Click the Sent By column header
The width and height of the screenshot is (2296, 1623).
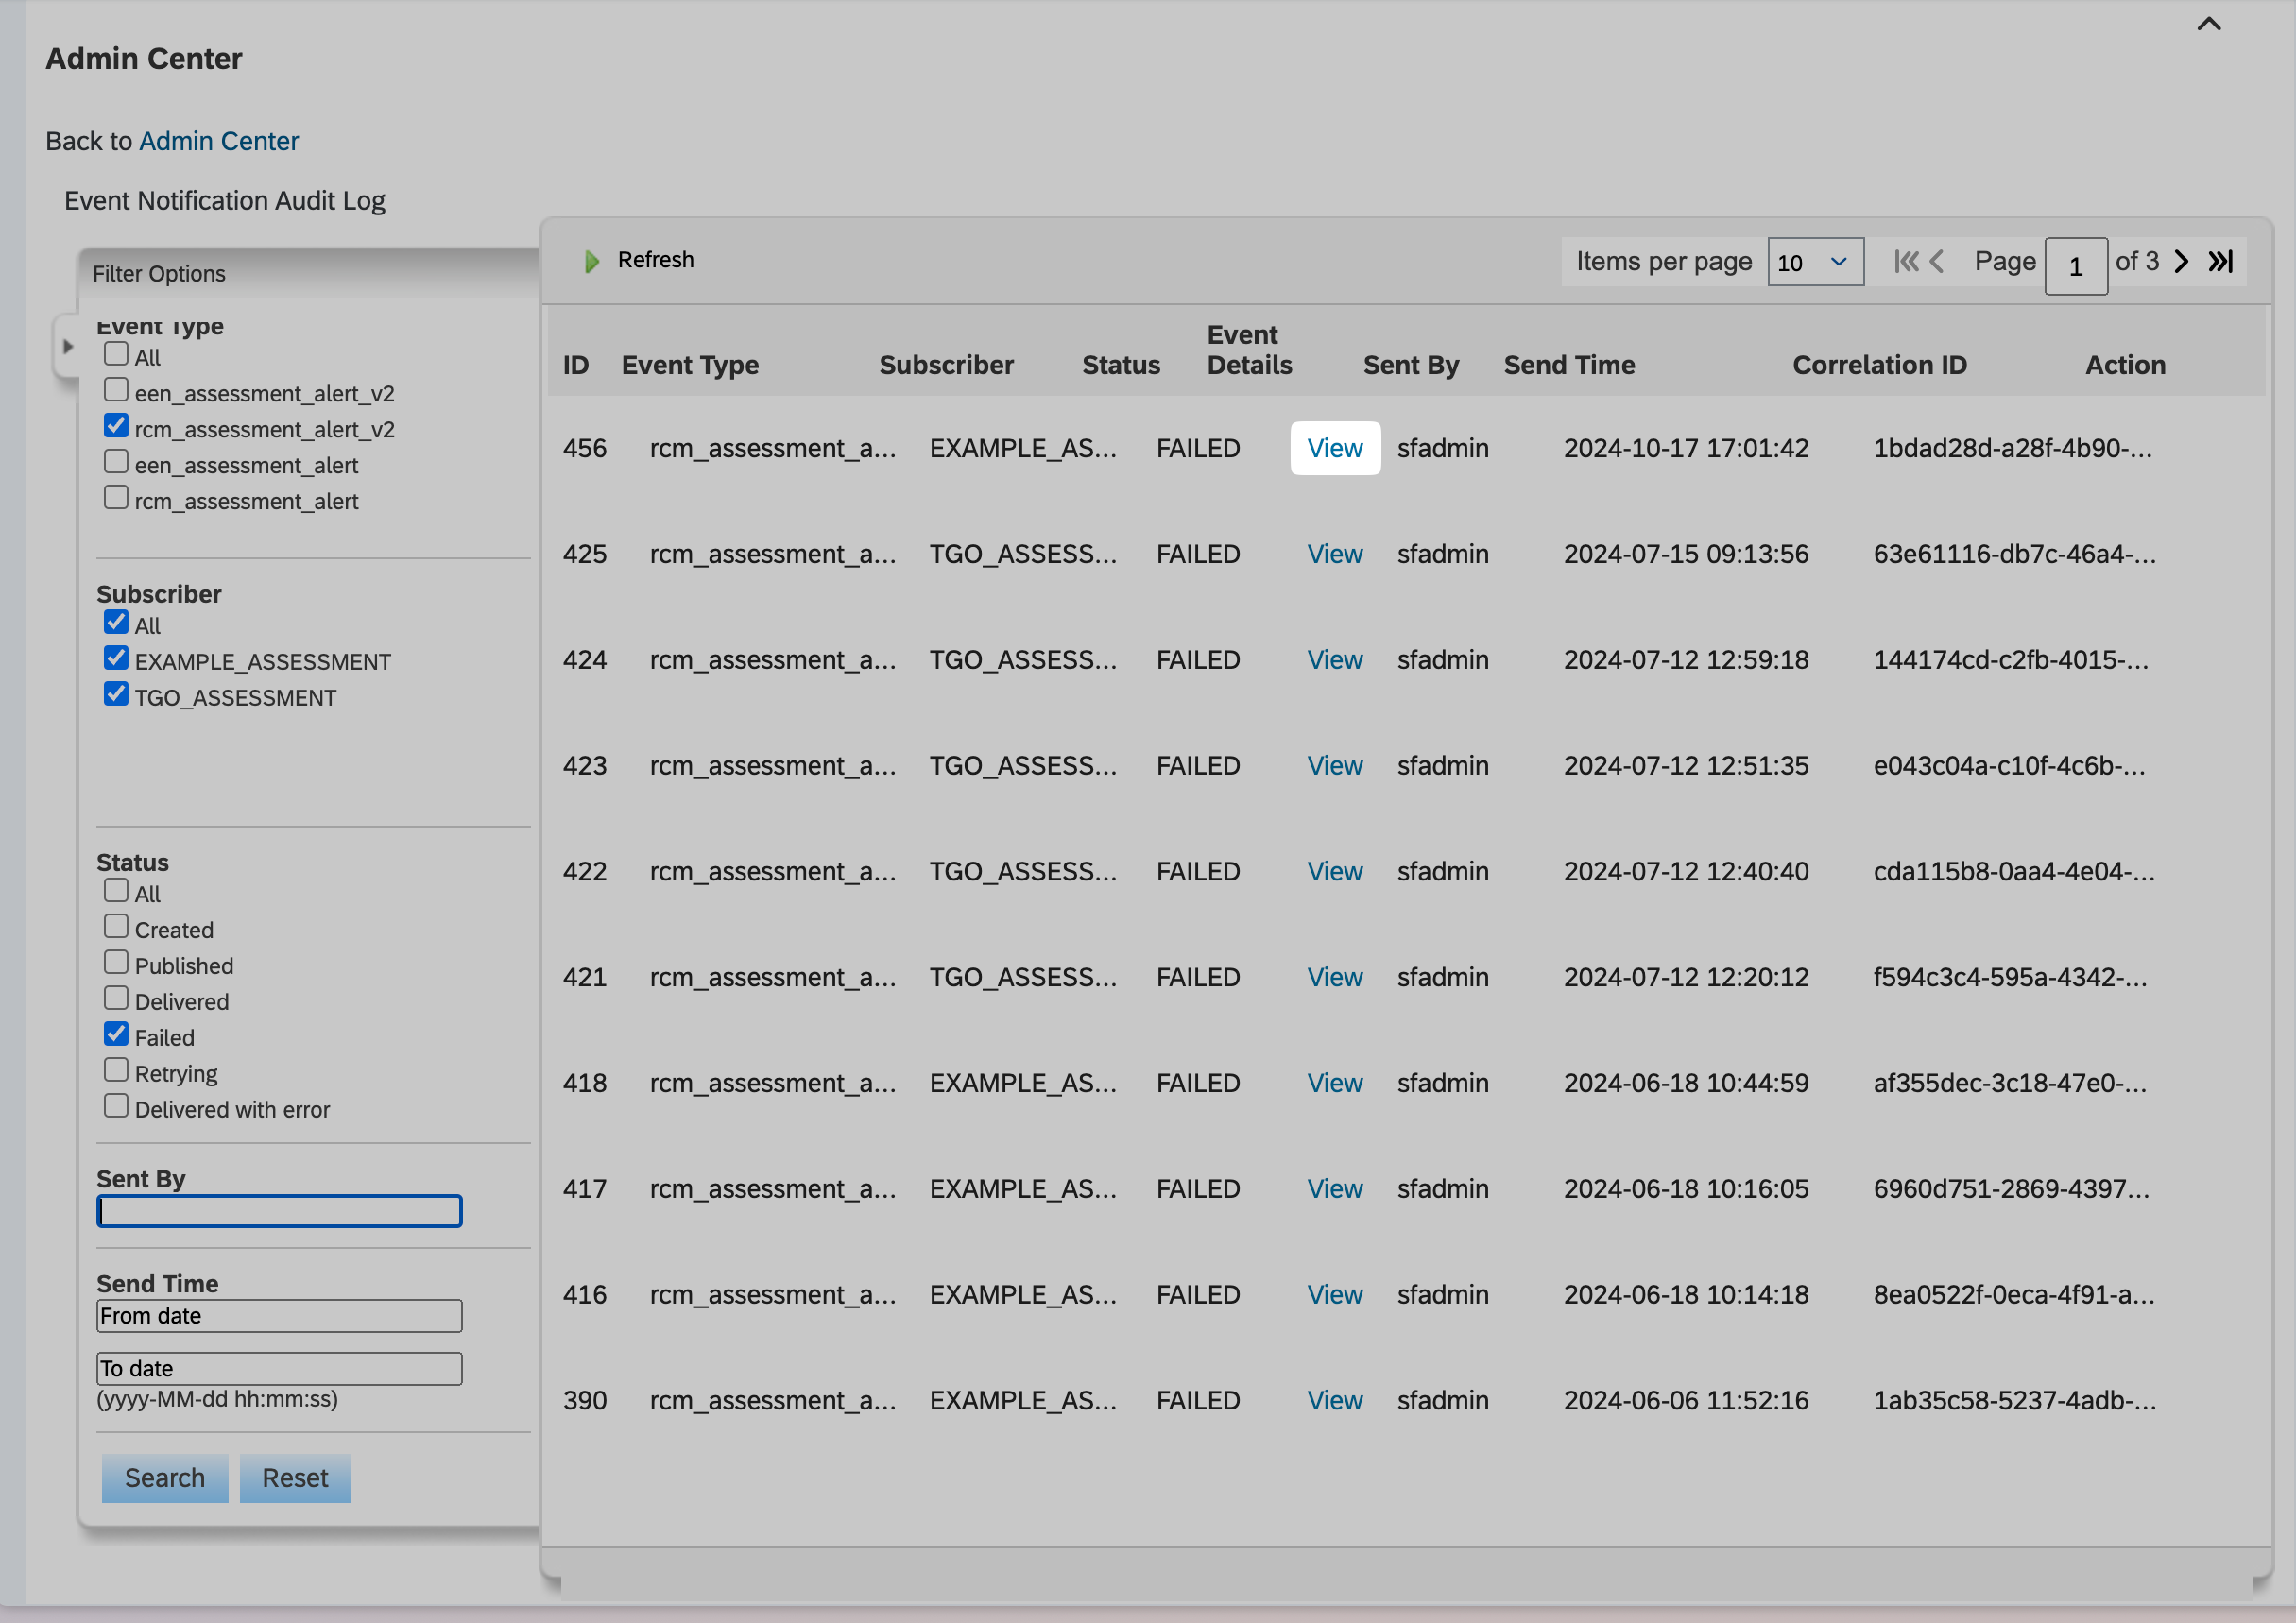(1411, 365)
